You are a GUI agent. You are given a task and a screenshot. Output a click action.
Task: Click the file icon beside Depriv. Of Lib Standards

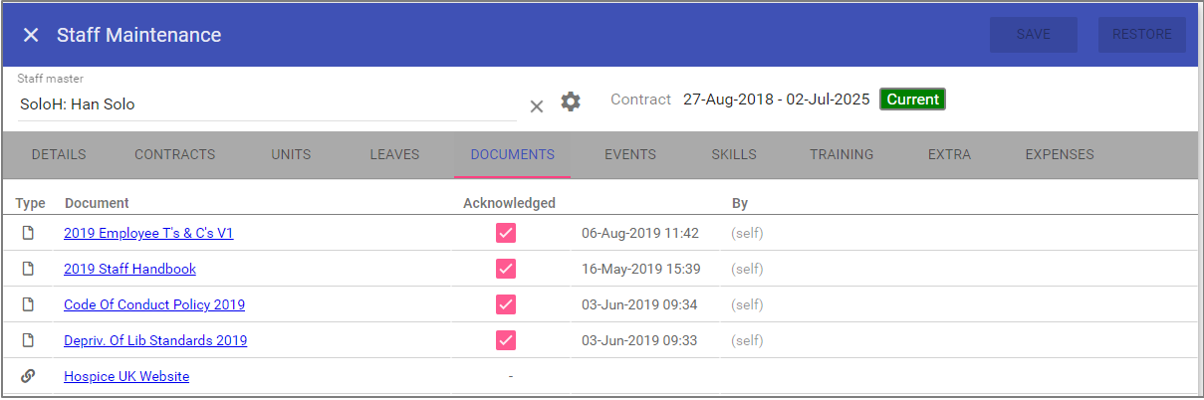coord(28,341)
